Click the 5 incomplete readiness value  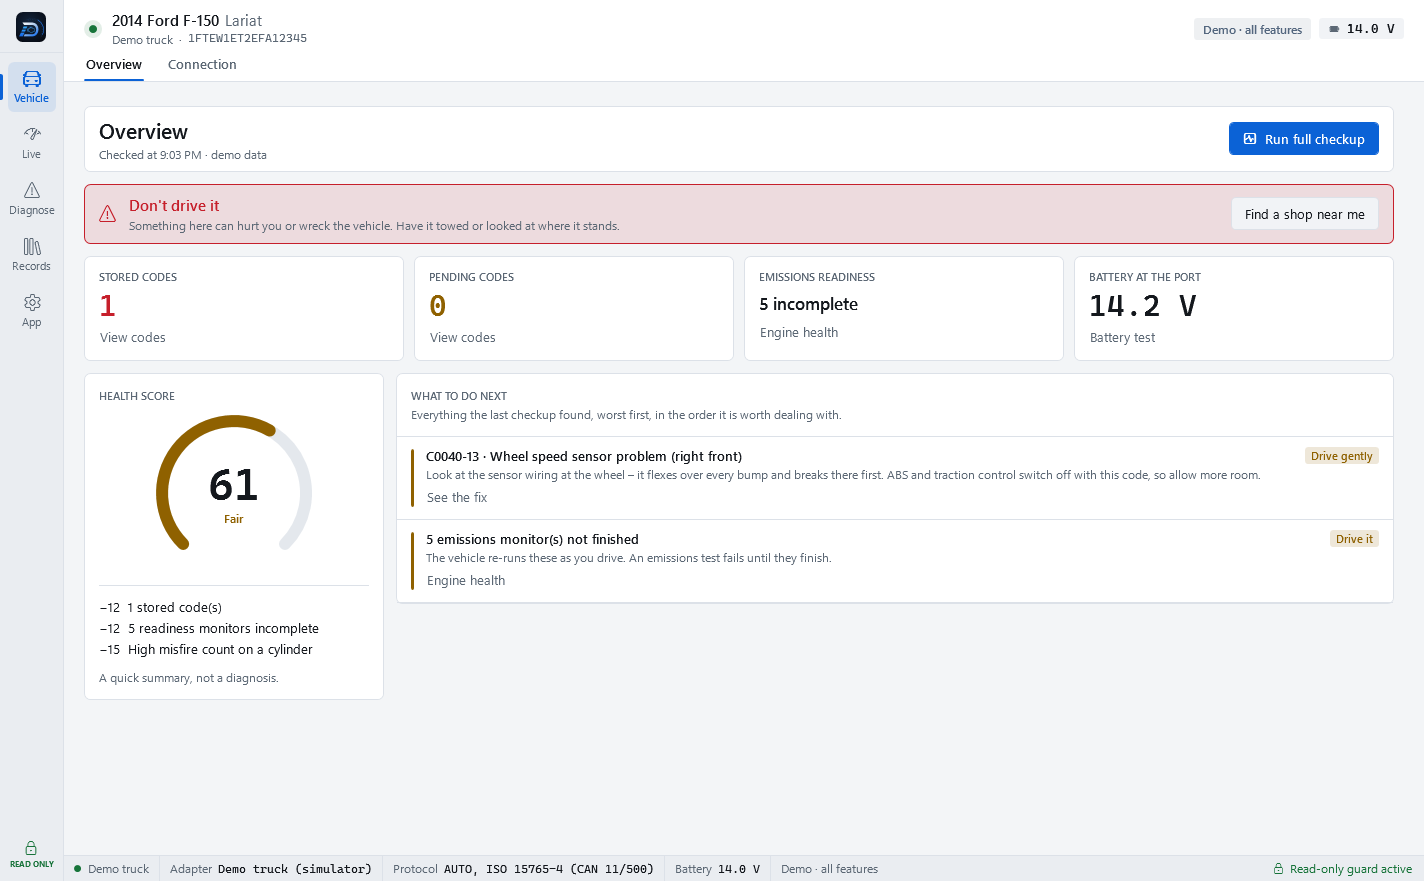808,304
